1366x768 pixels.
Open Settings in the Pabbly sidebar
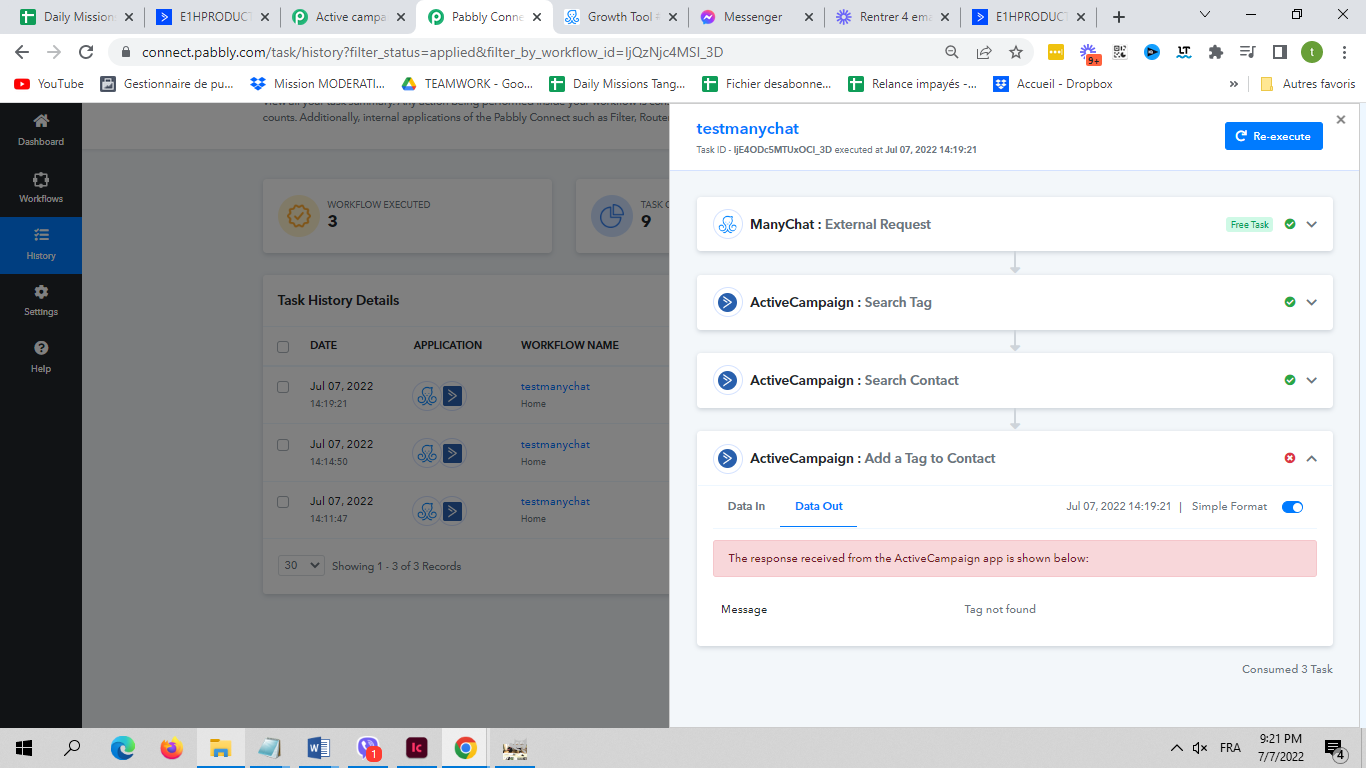pyautogui.click(x=41, y=300)
